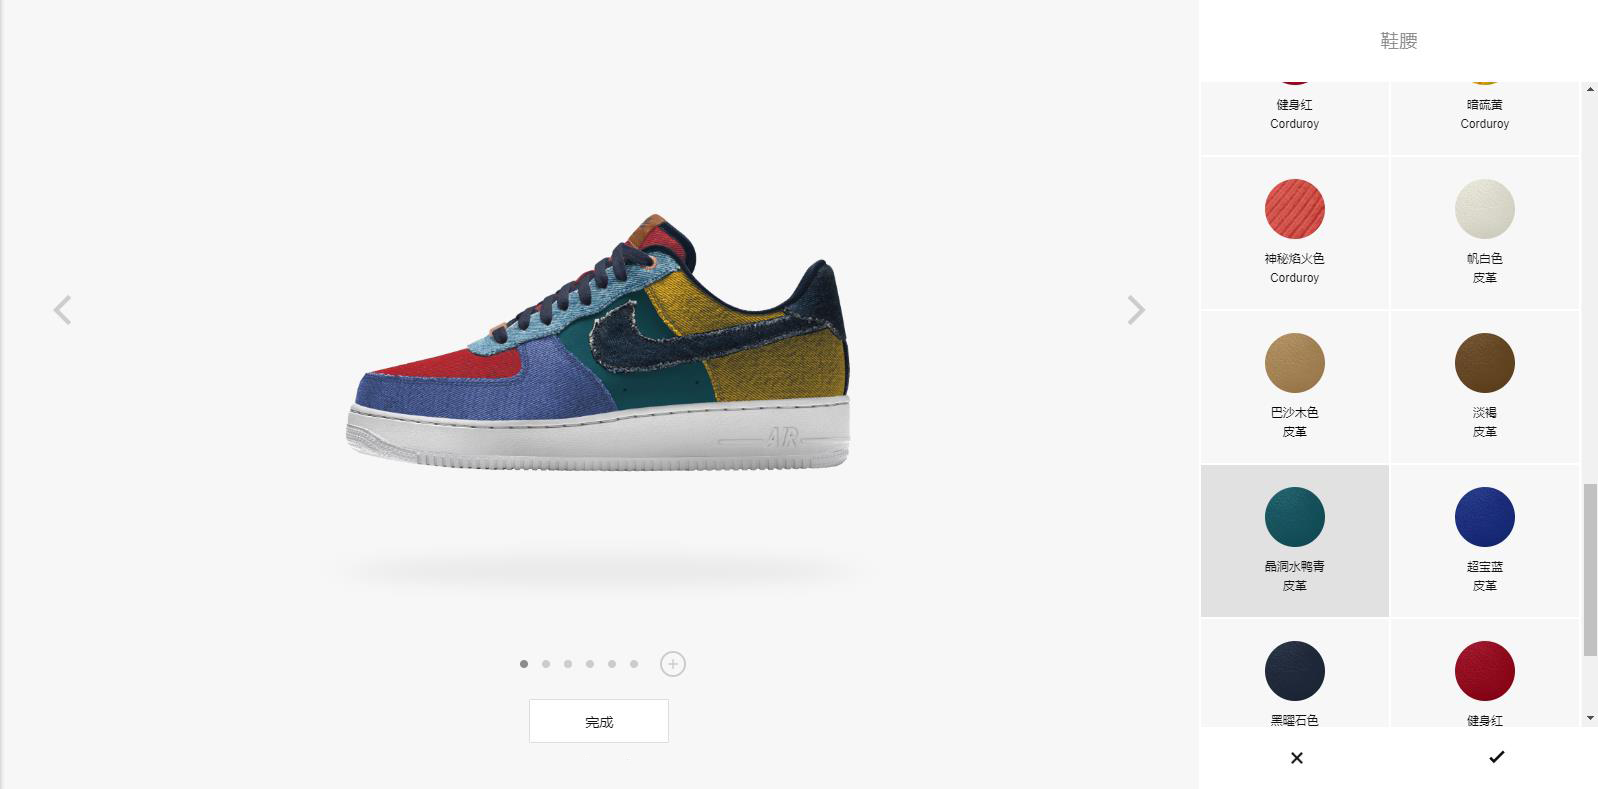Select the 淡褐 皮革 swatch
This screenshot has width=1598, height=789.
click(x=1485, y=387)
